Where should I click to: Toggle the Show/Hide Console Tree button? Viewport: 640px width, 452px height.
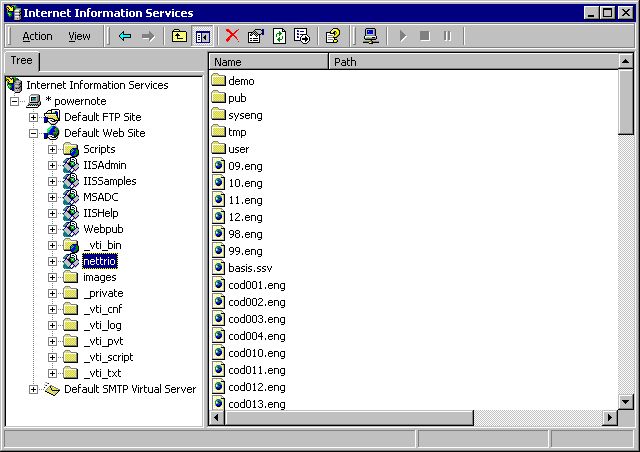203,36
